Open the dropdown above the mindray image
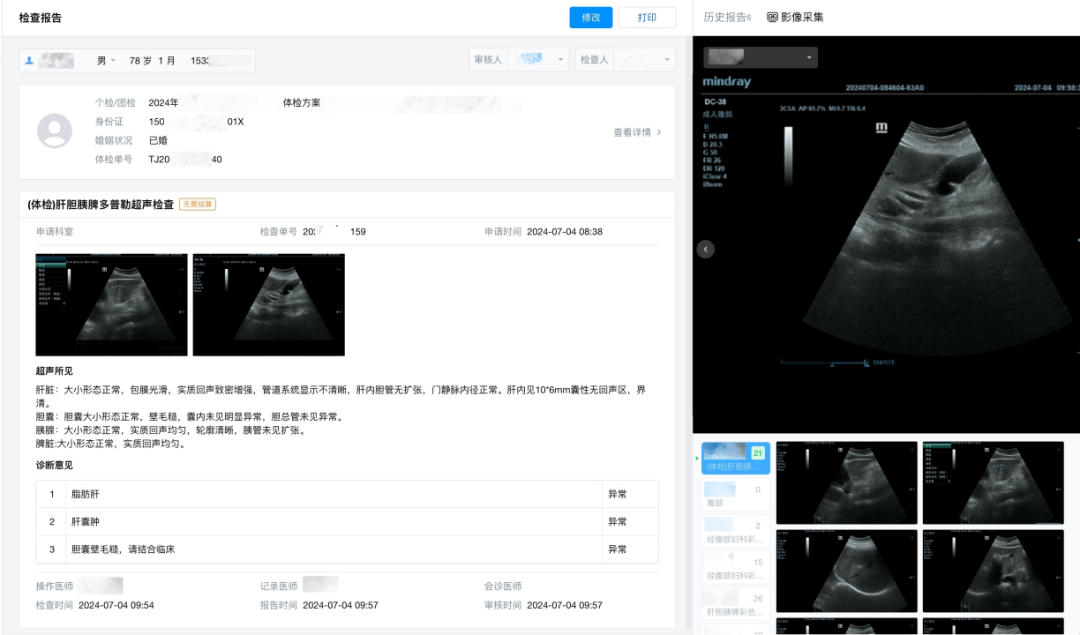 760,58
